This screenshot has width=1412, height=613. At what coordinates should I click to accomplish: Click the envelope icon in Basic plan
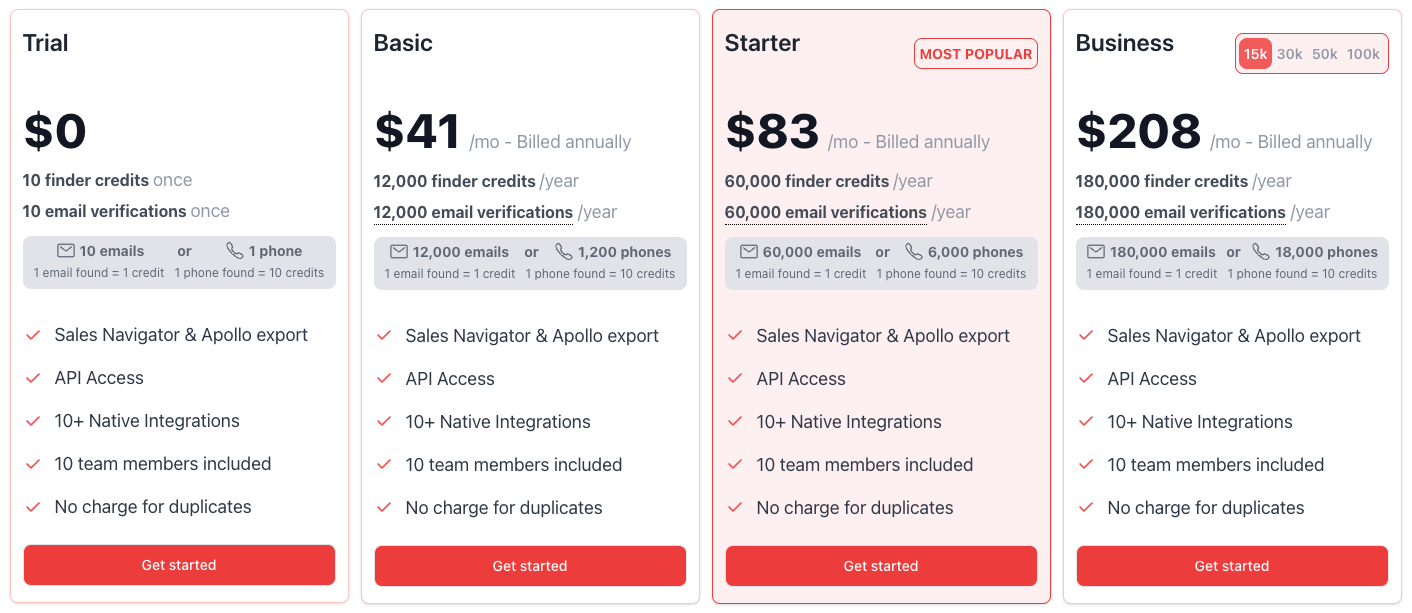[x=399, y=252]
